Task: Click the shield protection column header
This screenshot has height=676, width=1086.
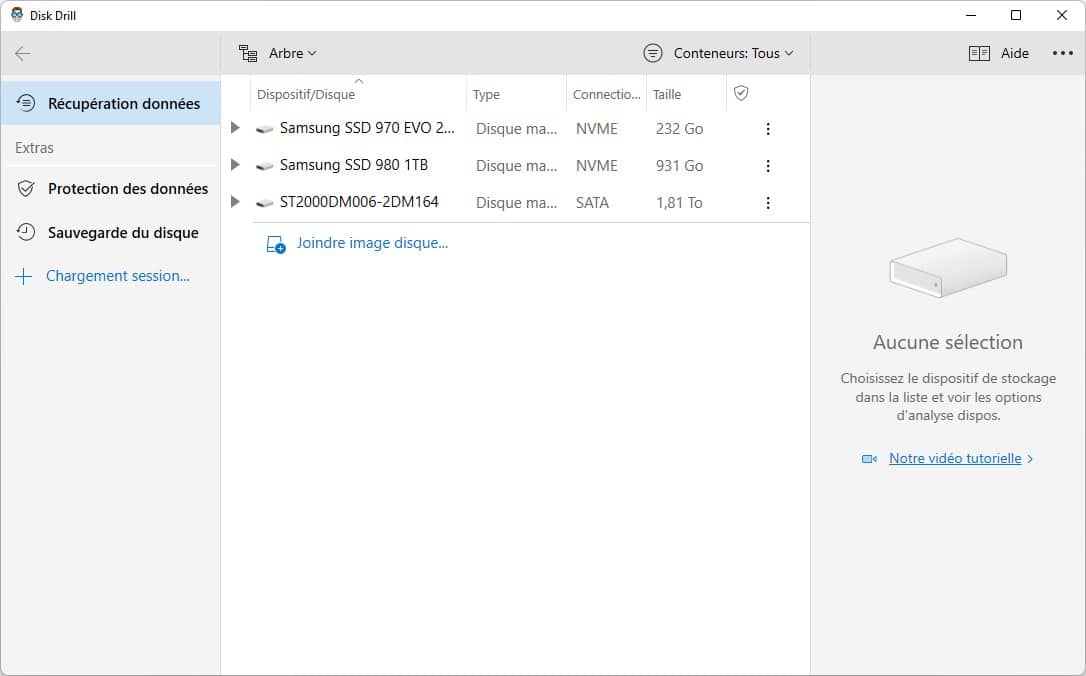Action: (741, 93)
